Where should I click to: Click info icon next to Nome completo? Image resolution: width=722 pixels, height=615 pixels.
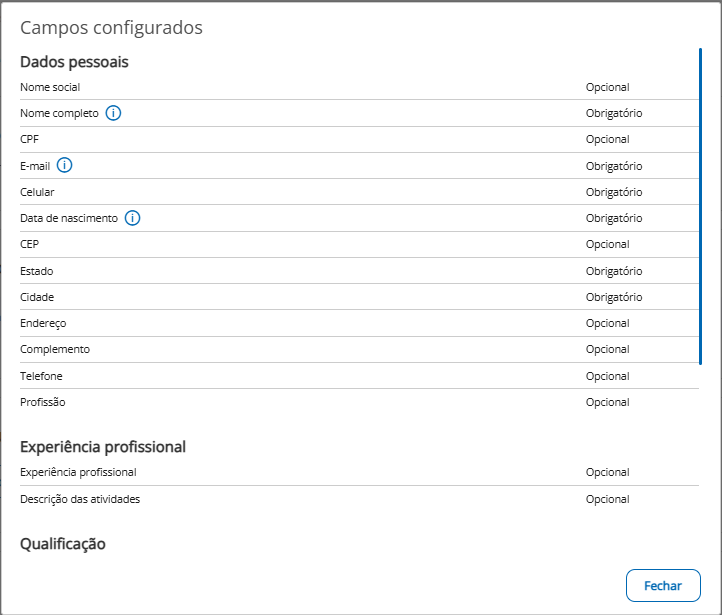tap(113, 113)
